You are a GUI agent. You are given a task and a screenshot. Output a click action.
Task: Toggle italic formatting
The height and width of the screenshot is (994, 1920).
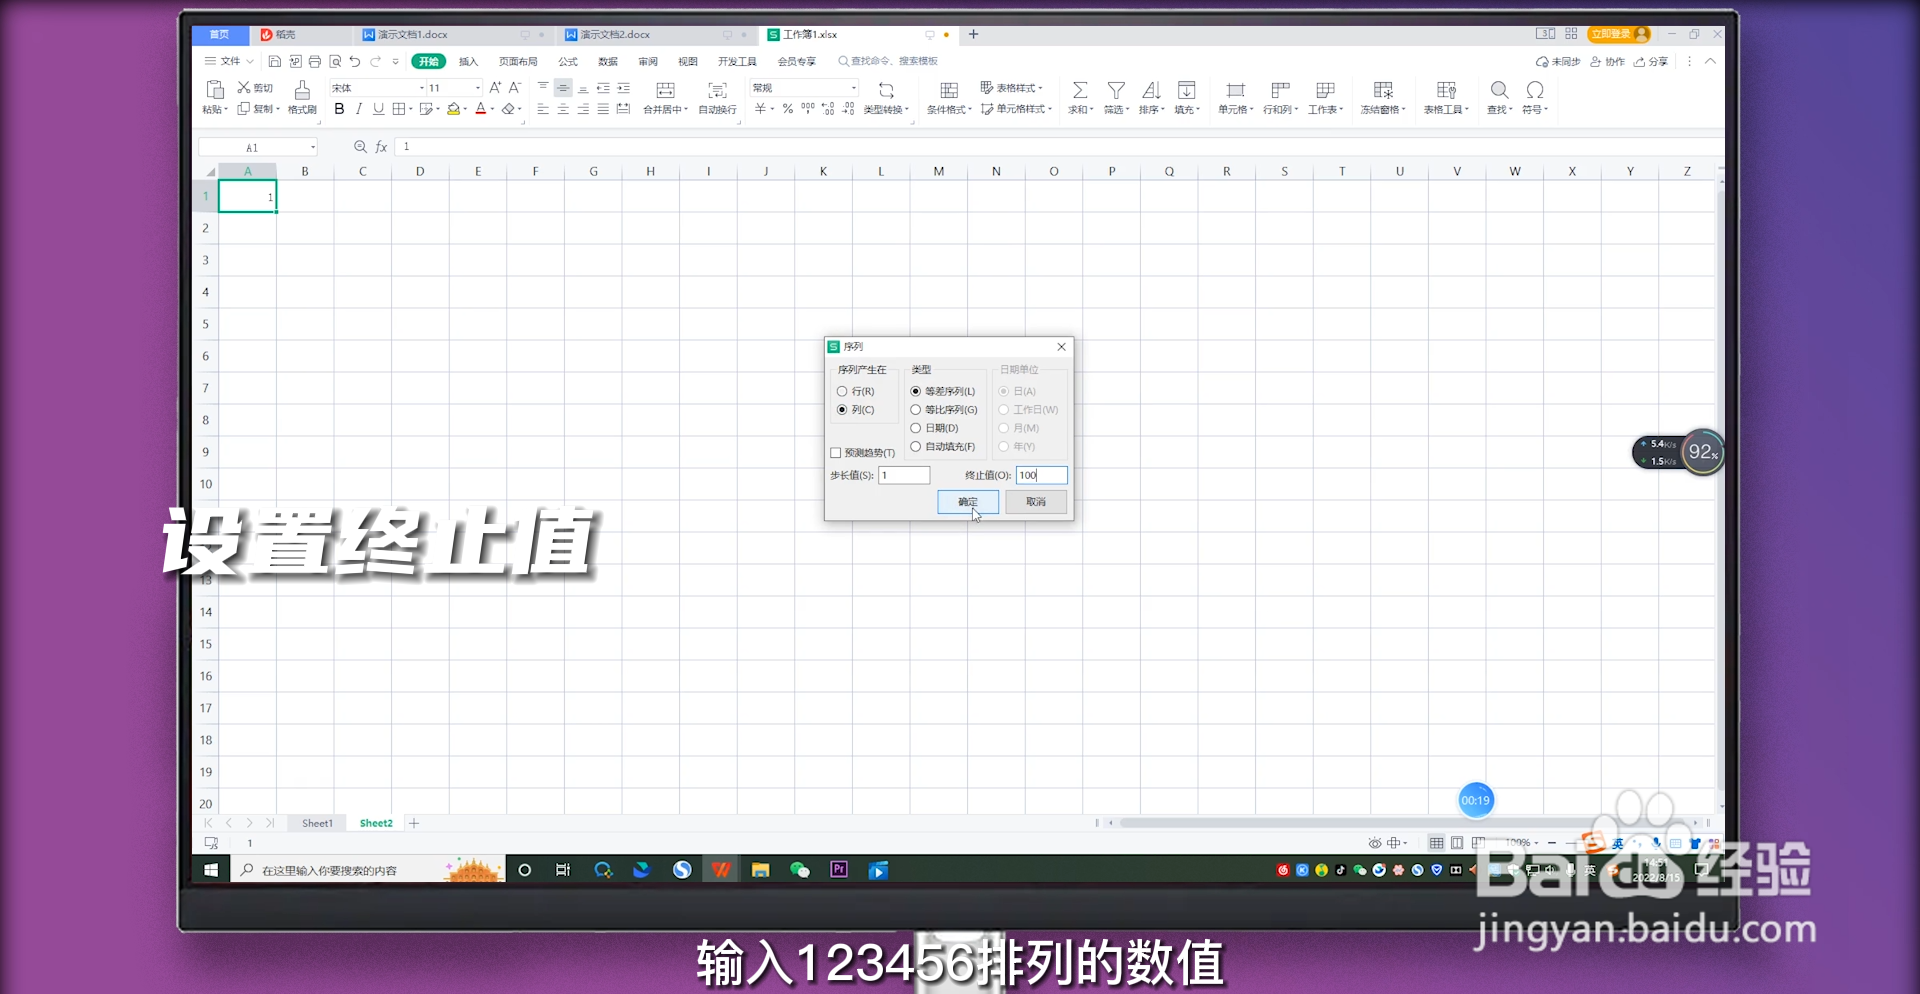[x=359, y=109]
